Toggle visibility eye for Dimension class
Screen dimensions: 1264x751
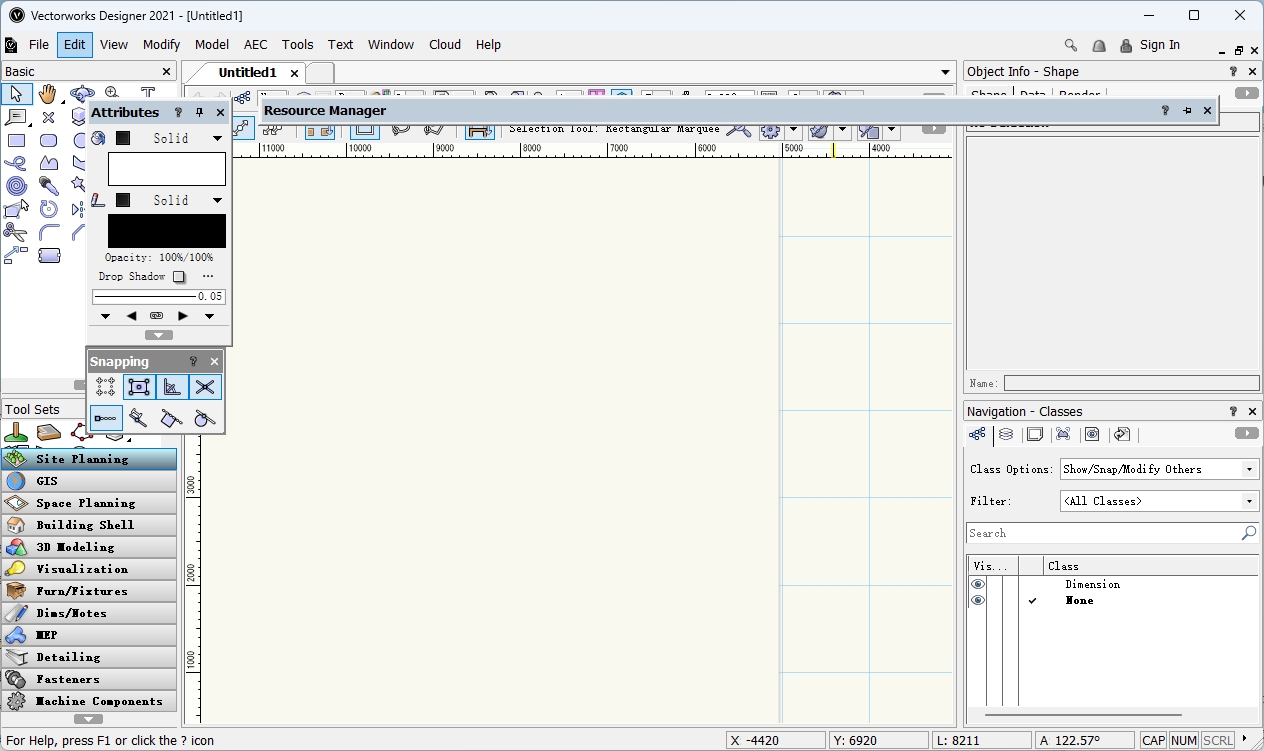[978, 584]
